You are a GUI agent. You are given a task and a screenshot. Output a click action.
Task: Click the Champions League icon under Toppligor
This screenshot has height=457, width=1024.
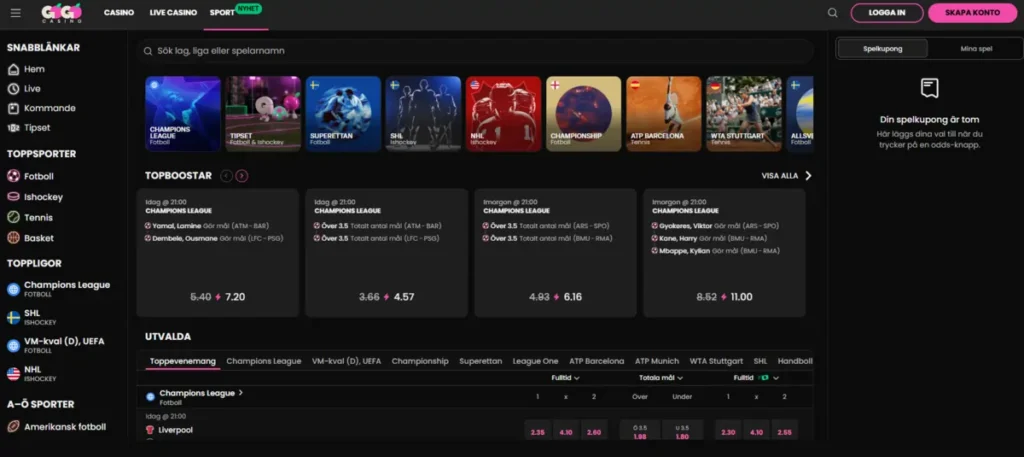coord(13,289)
